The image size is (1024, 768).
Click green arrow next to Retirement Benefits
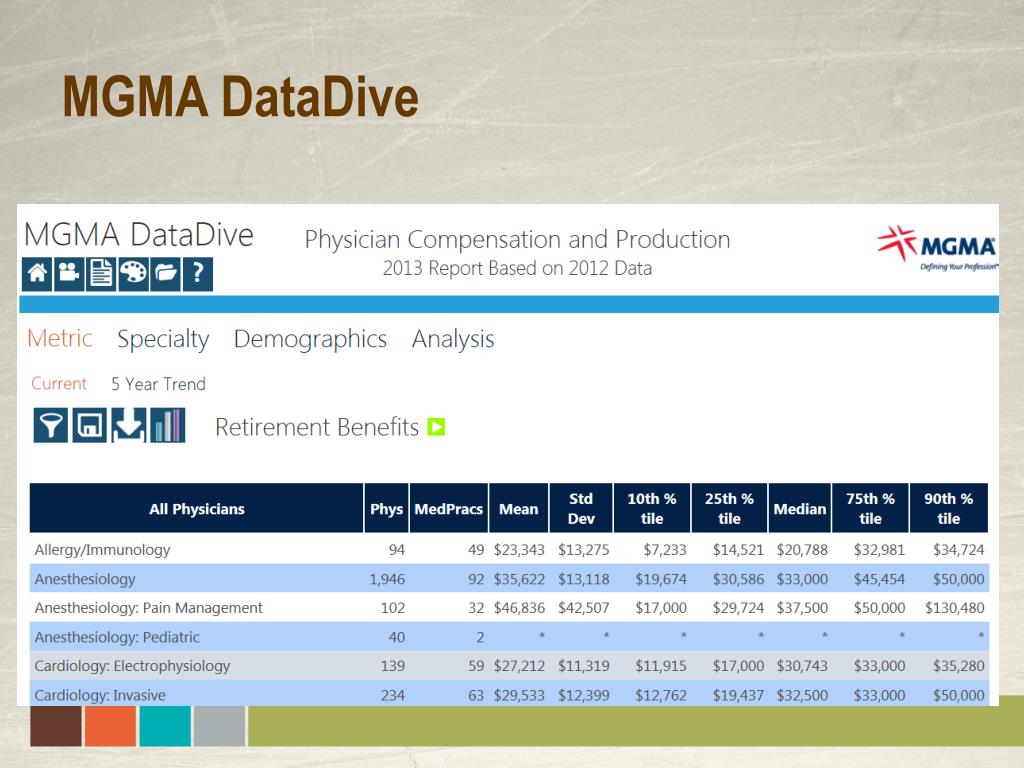pyautogui.click(x=436, y=427)
